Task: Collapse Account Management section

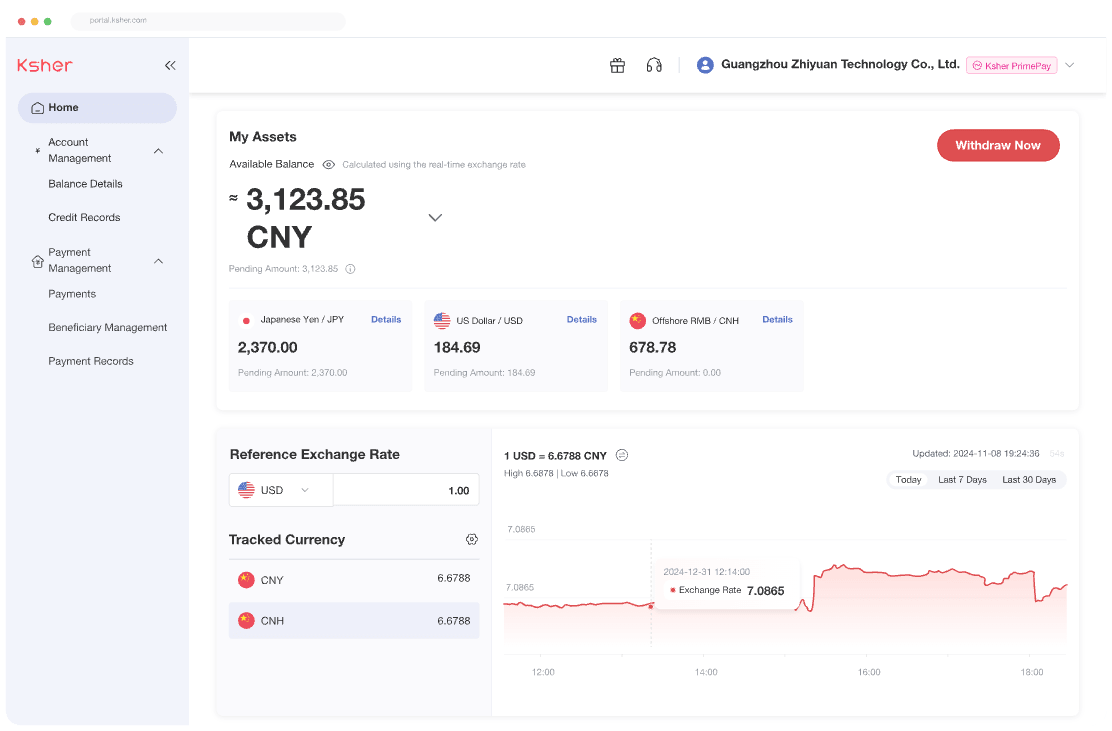Action: (x=159, y=150)
